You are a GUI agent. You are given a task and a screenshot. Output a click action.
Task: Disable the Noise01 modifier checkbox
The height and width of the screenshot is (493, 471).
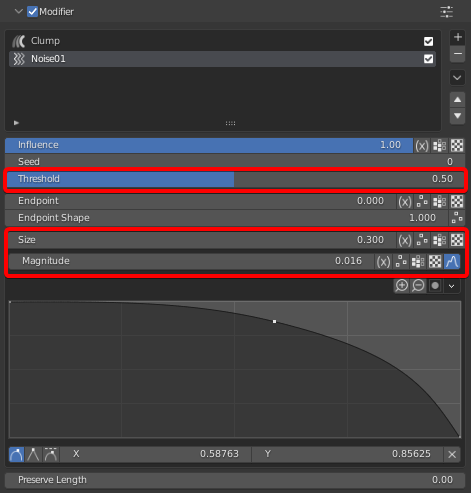coord(428,59)
